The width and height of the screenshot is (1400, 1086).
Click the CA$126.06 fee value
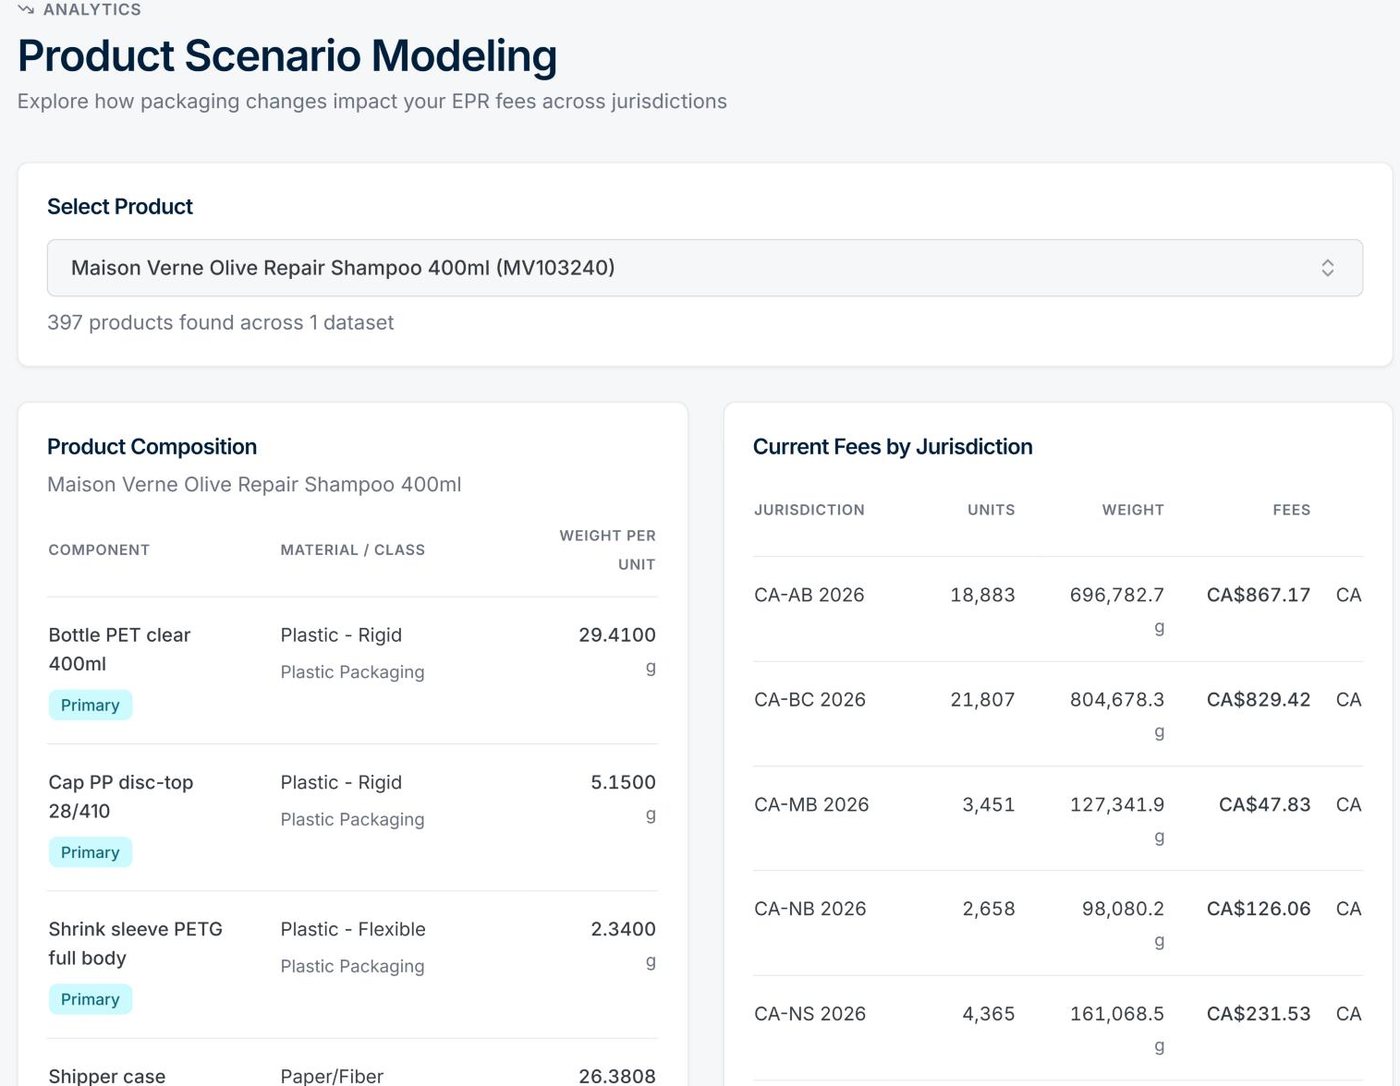pyautogui.click(x=1258, y=909)
